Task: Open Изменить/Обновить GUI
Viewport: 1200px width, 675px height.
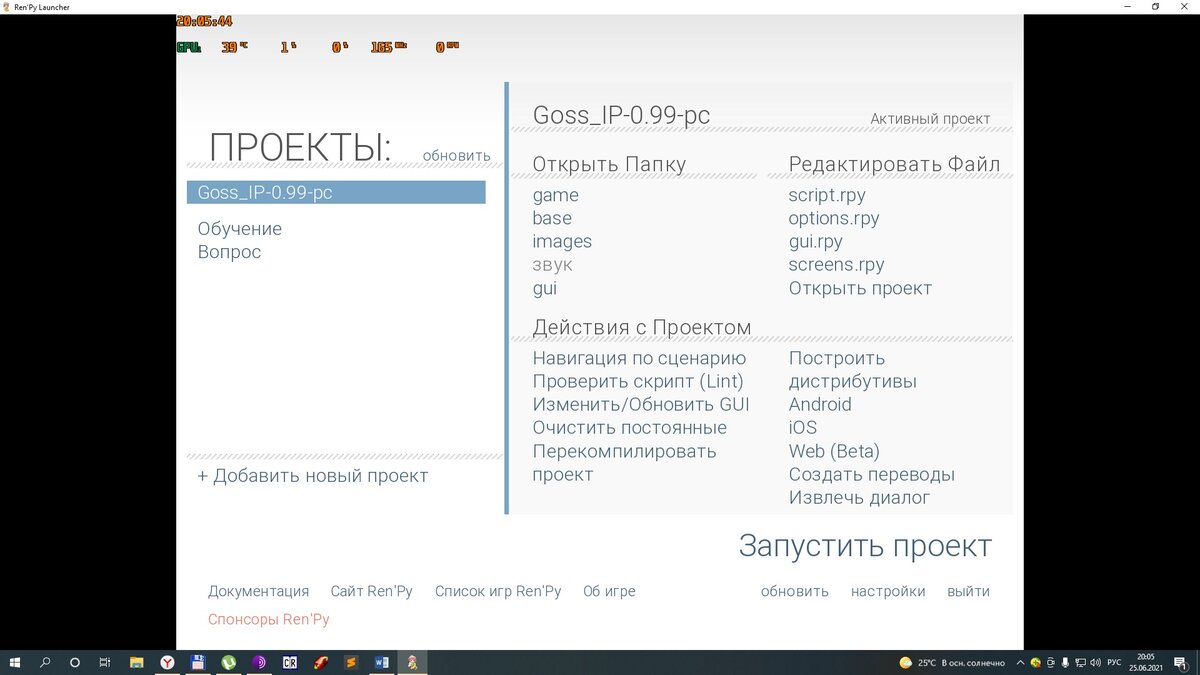Action: 641,404
